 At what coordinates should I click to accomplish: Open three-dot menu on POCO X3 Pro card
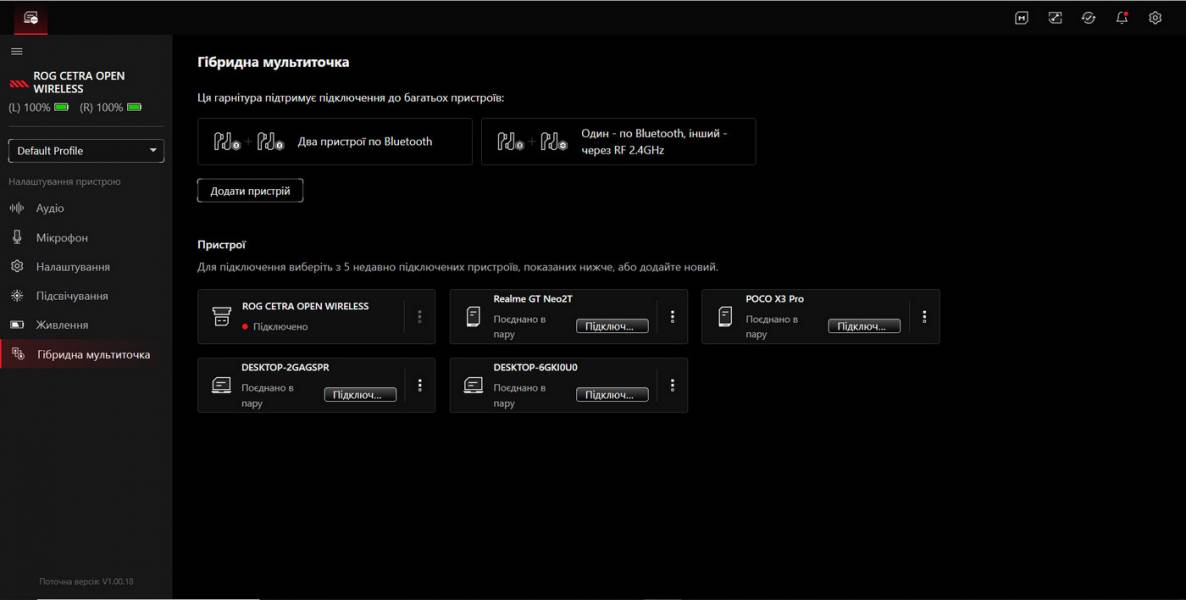[924, 316]
